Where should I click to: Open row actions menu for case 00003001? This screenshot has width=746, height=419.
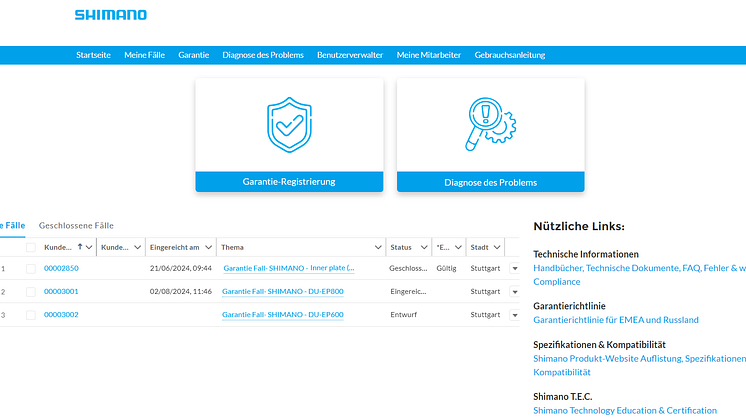coord(514,292)
